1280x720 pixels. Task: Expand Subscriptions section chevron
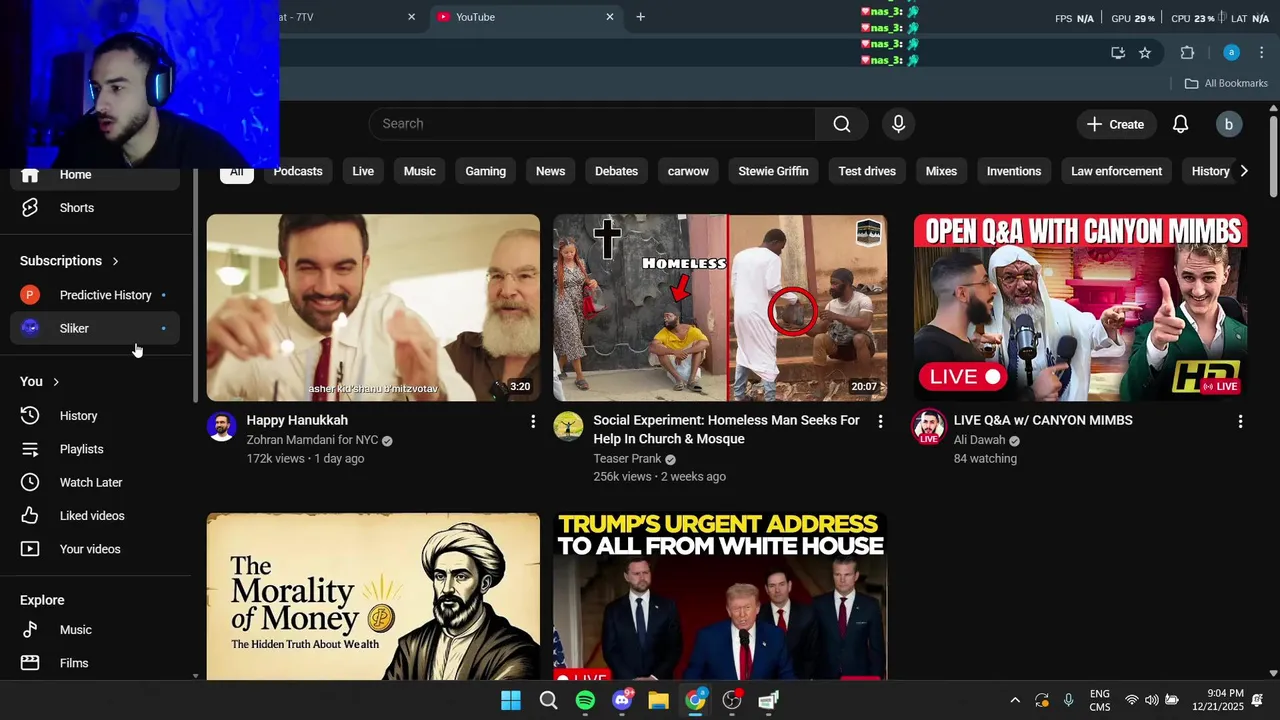[115, 261]
